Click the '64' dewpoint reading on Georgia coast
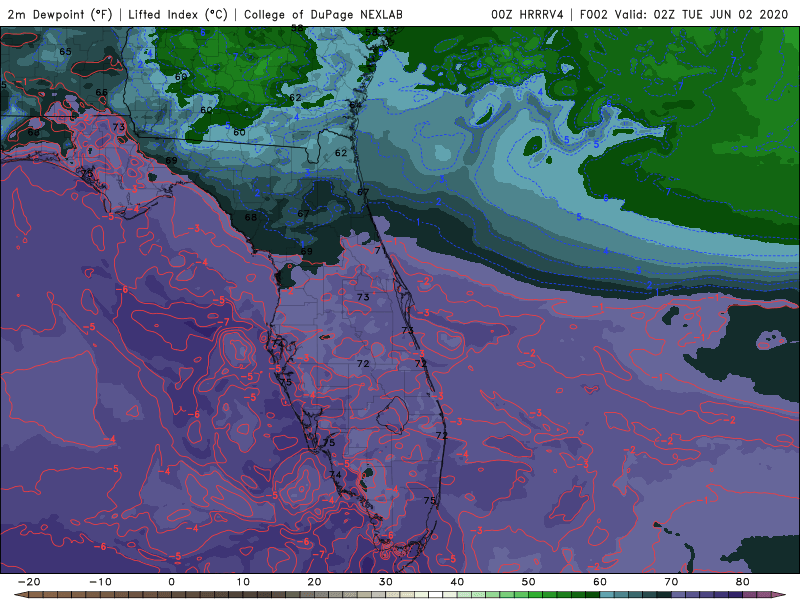The height and width of the screenshot is (600, 800). [x=355, y=105]
